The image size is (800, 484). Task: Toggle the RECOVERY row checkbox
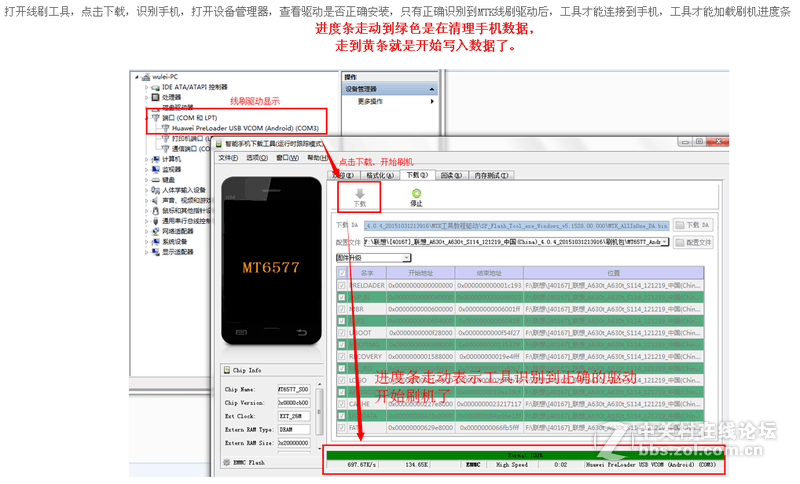pyautogui.click(x=342, y=356)
